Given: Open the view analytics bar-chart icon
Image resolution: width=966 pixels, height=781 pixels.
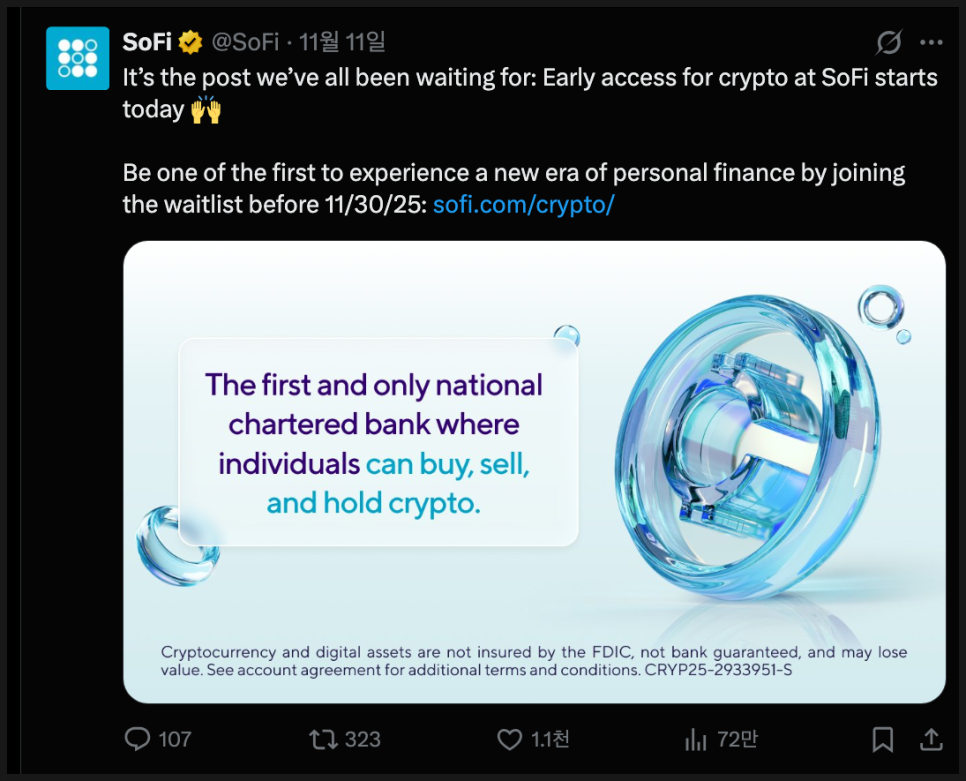Looking at the screenshot, I should point(695,740).
